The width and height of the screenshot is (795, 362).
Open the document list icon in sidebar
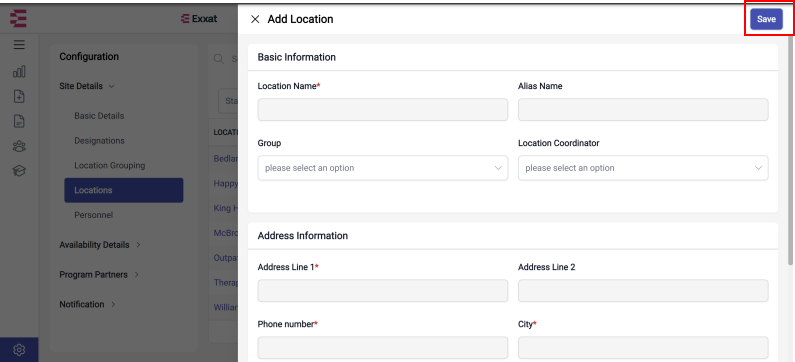click(x=19, y=121)
